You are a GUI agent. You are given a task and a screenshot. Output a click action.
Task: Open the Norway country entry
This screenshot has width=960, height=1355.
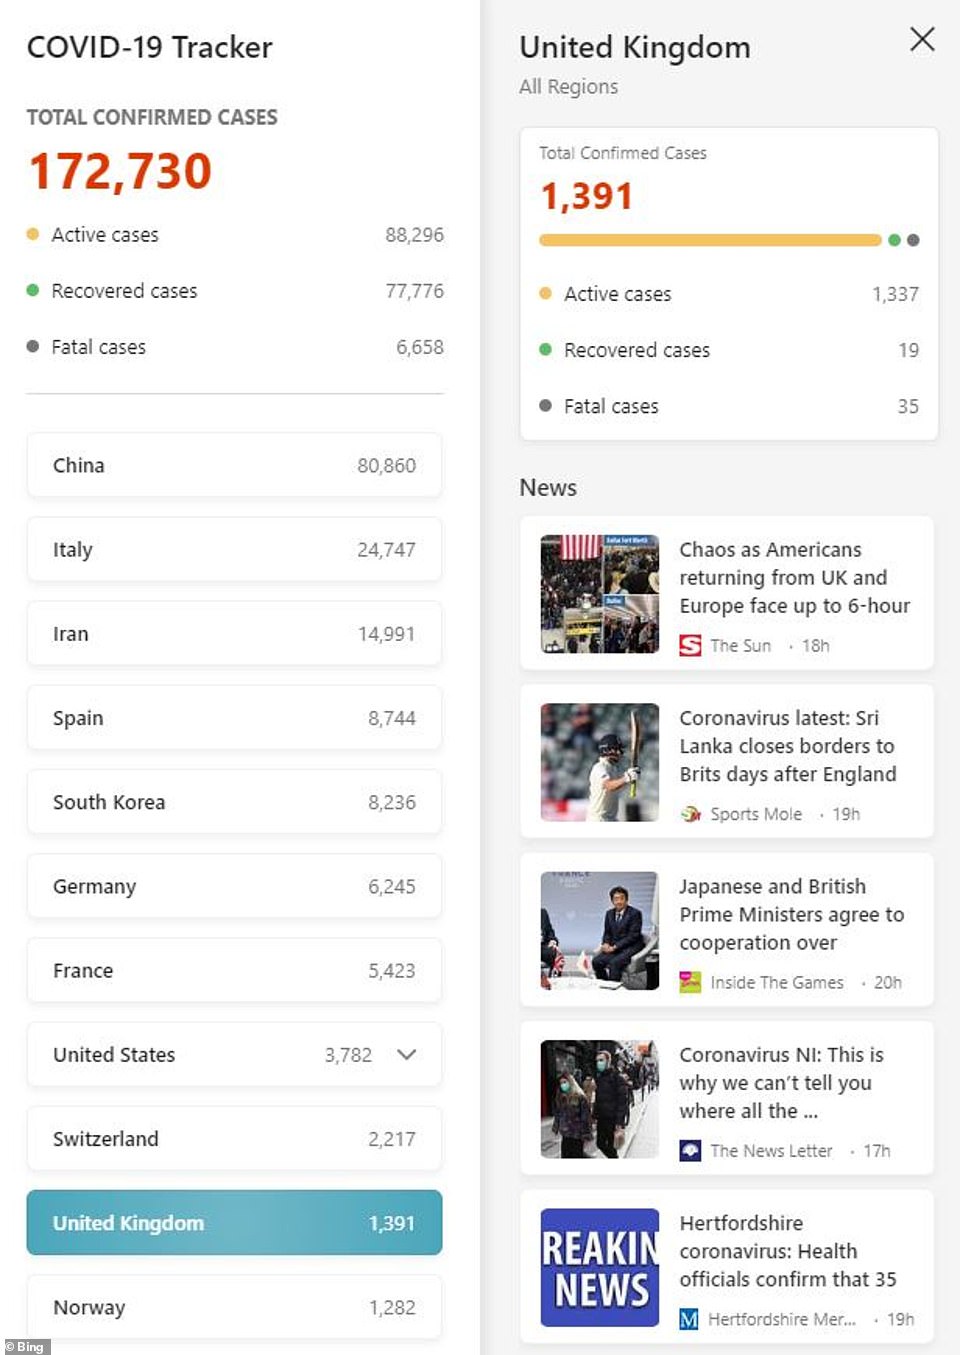point(234,1306)
